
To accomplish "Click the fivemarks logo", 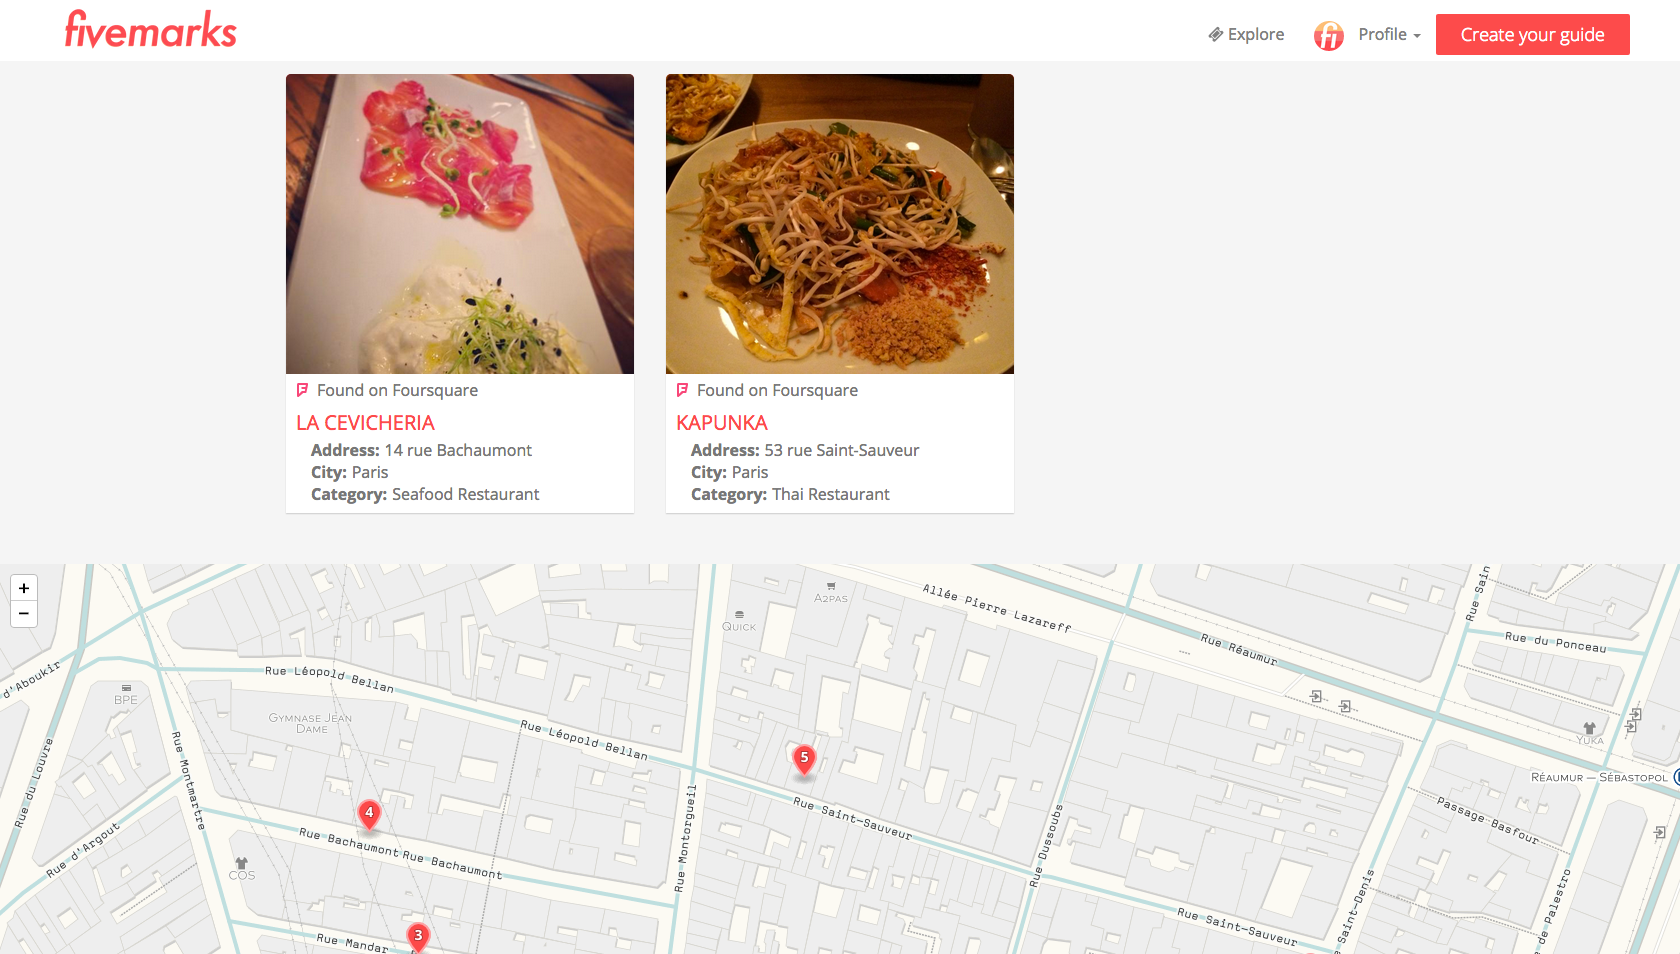I will [151, 29].
